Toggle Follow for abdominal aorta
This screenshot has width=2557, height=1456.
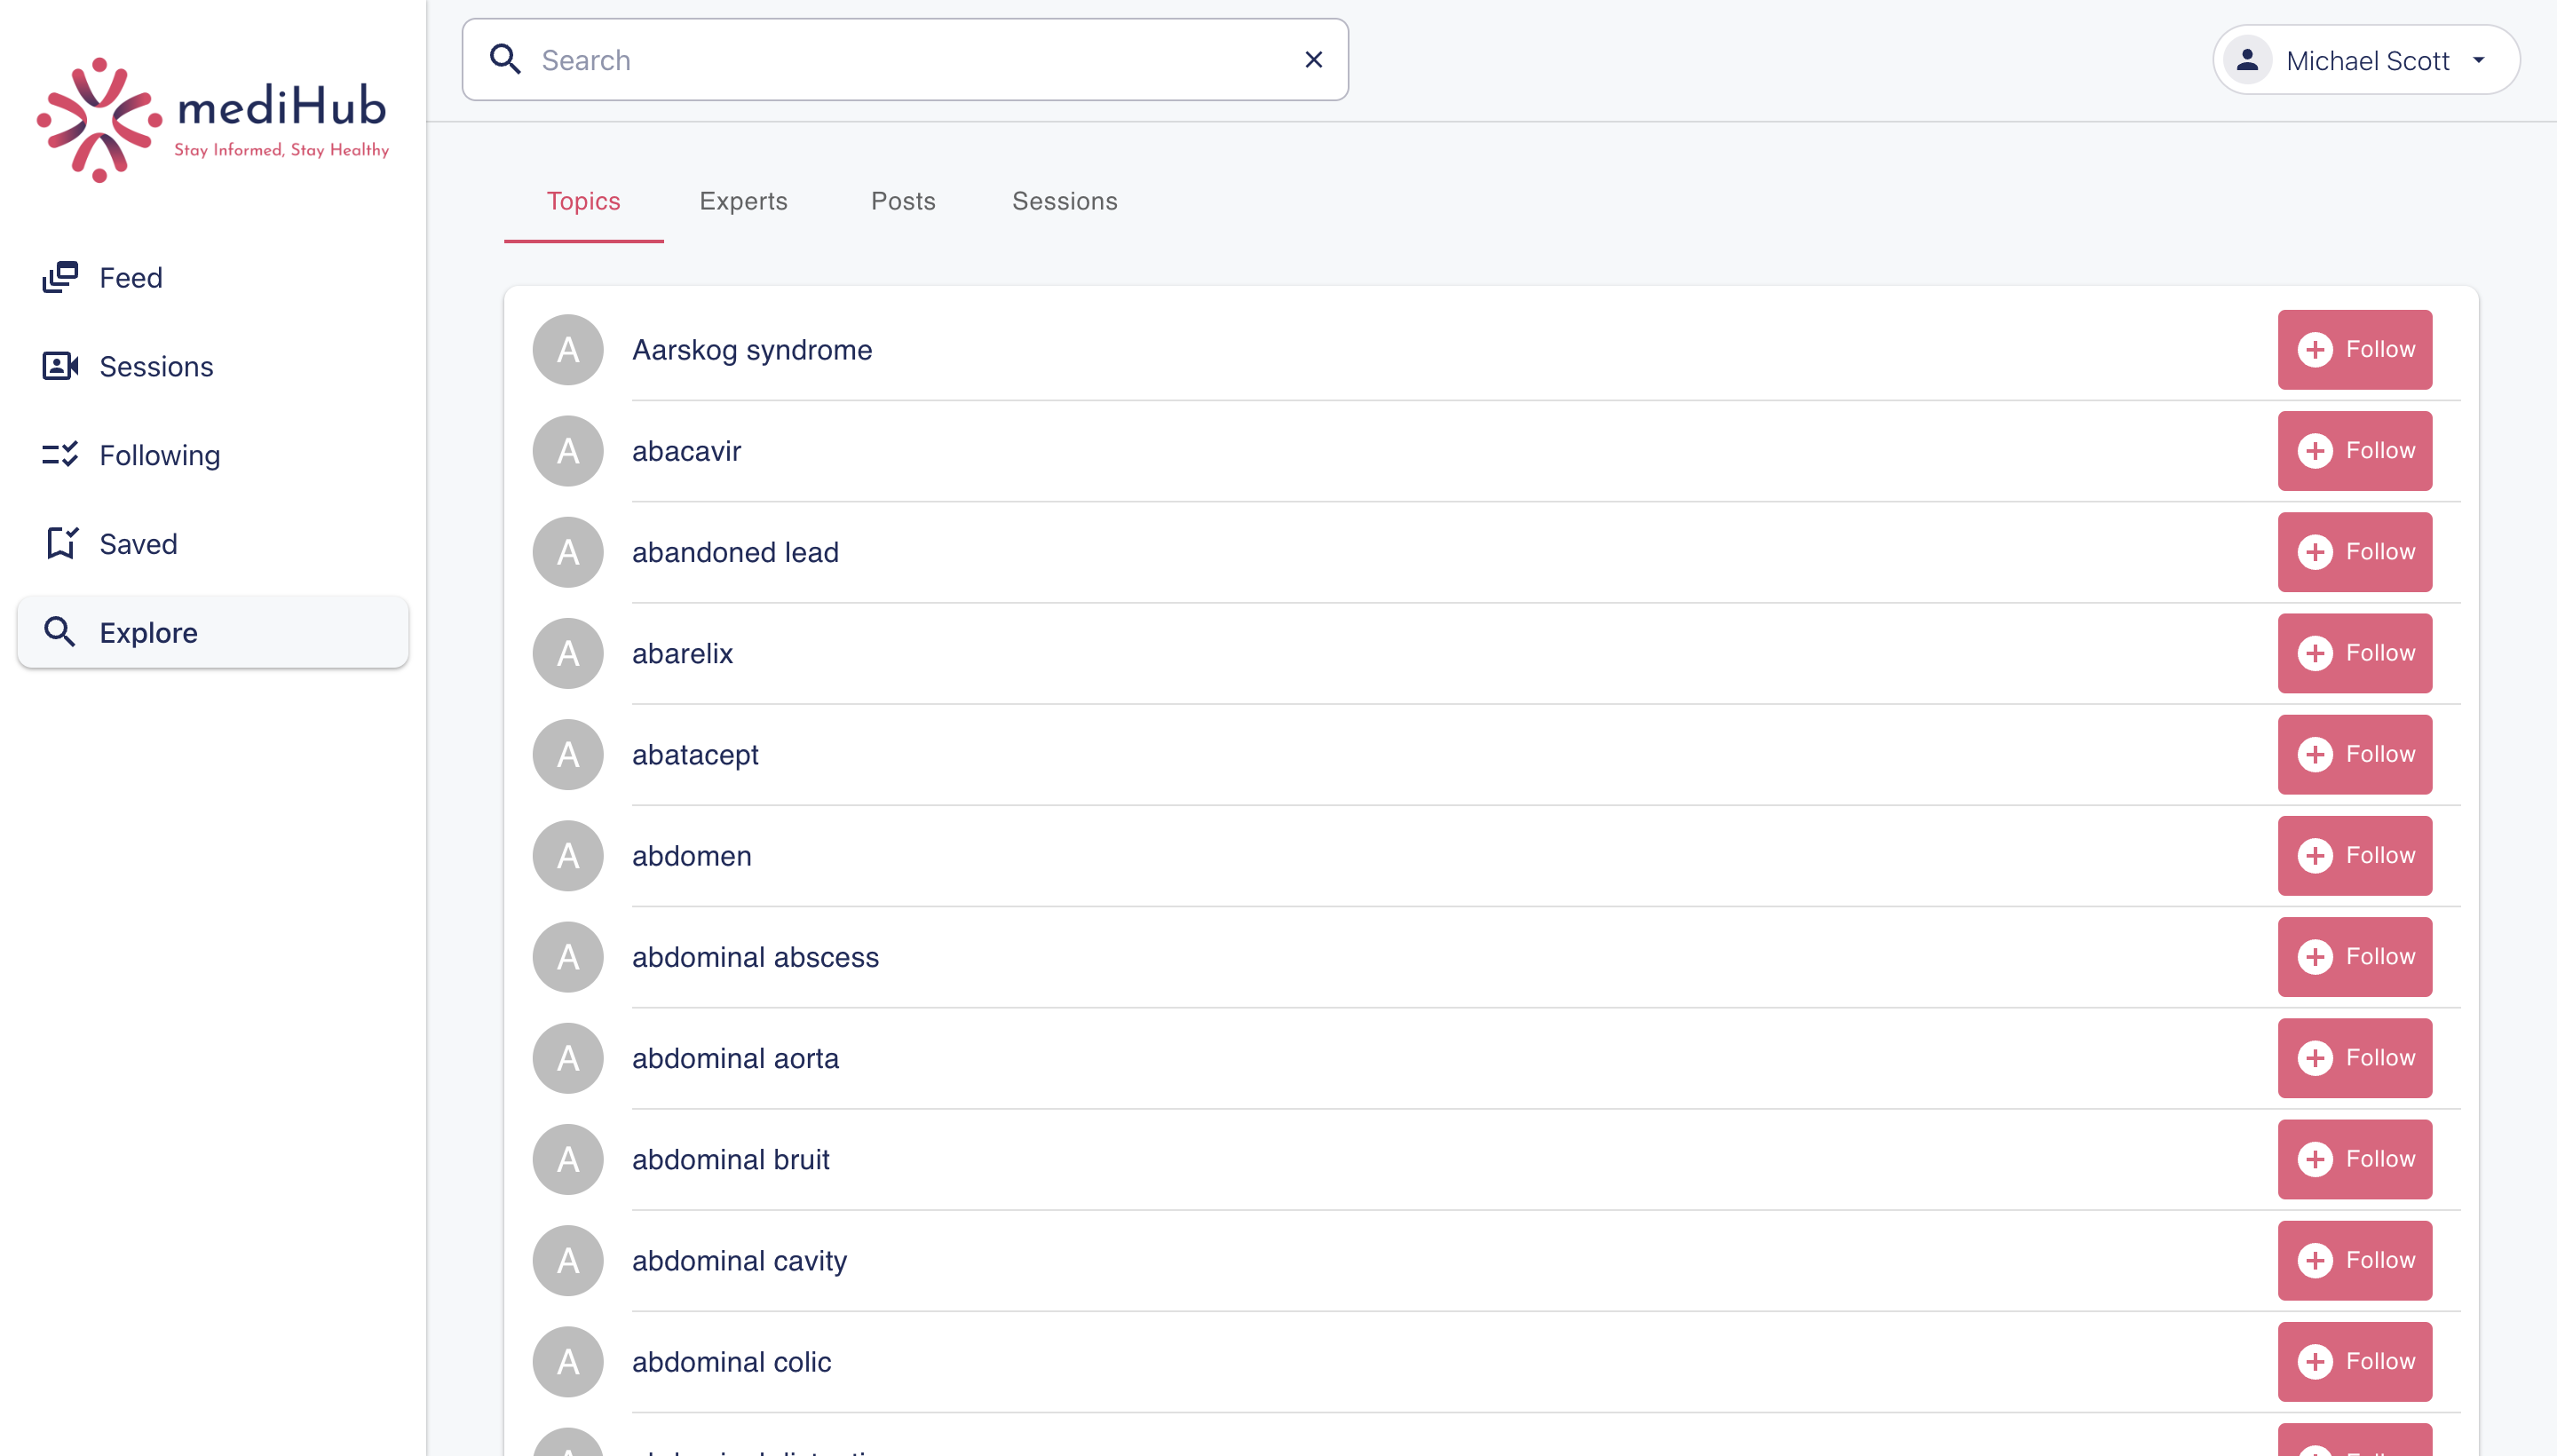(x=2354, y=1058)
